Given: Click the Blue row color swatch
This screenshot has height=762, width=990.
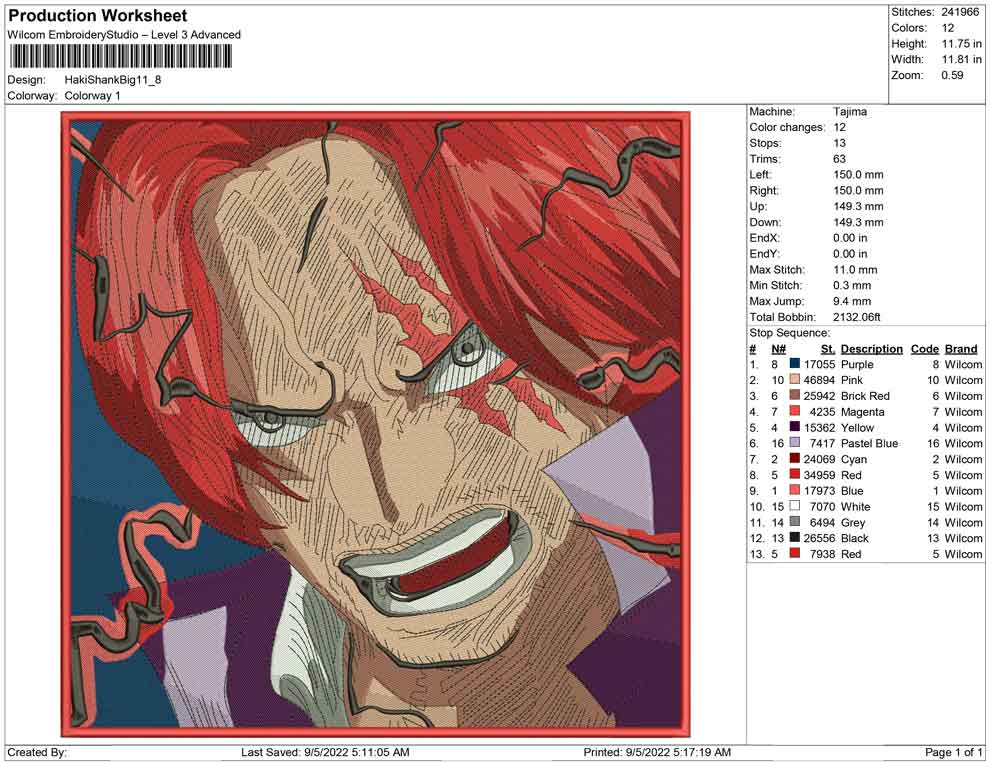Looking at the screenshot, I should pos(794,490).
